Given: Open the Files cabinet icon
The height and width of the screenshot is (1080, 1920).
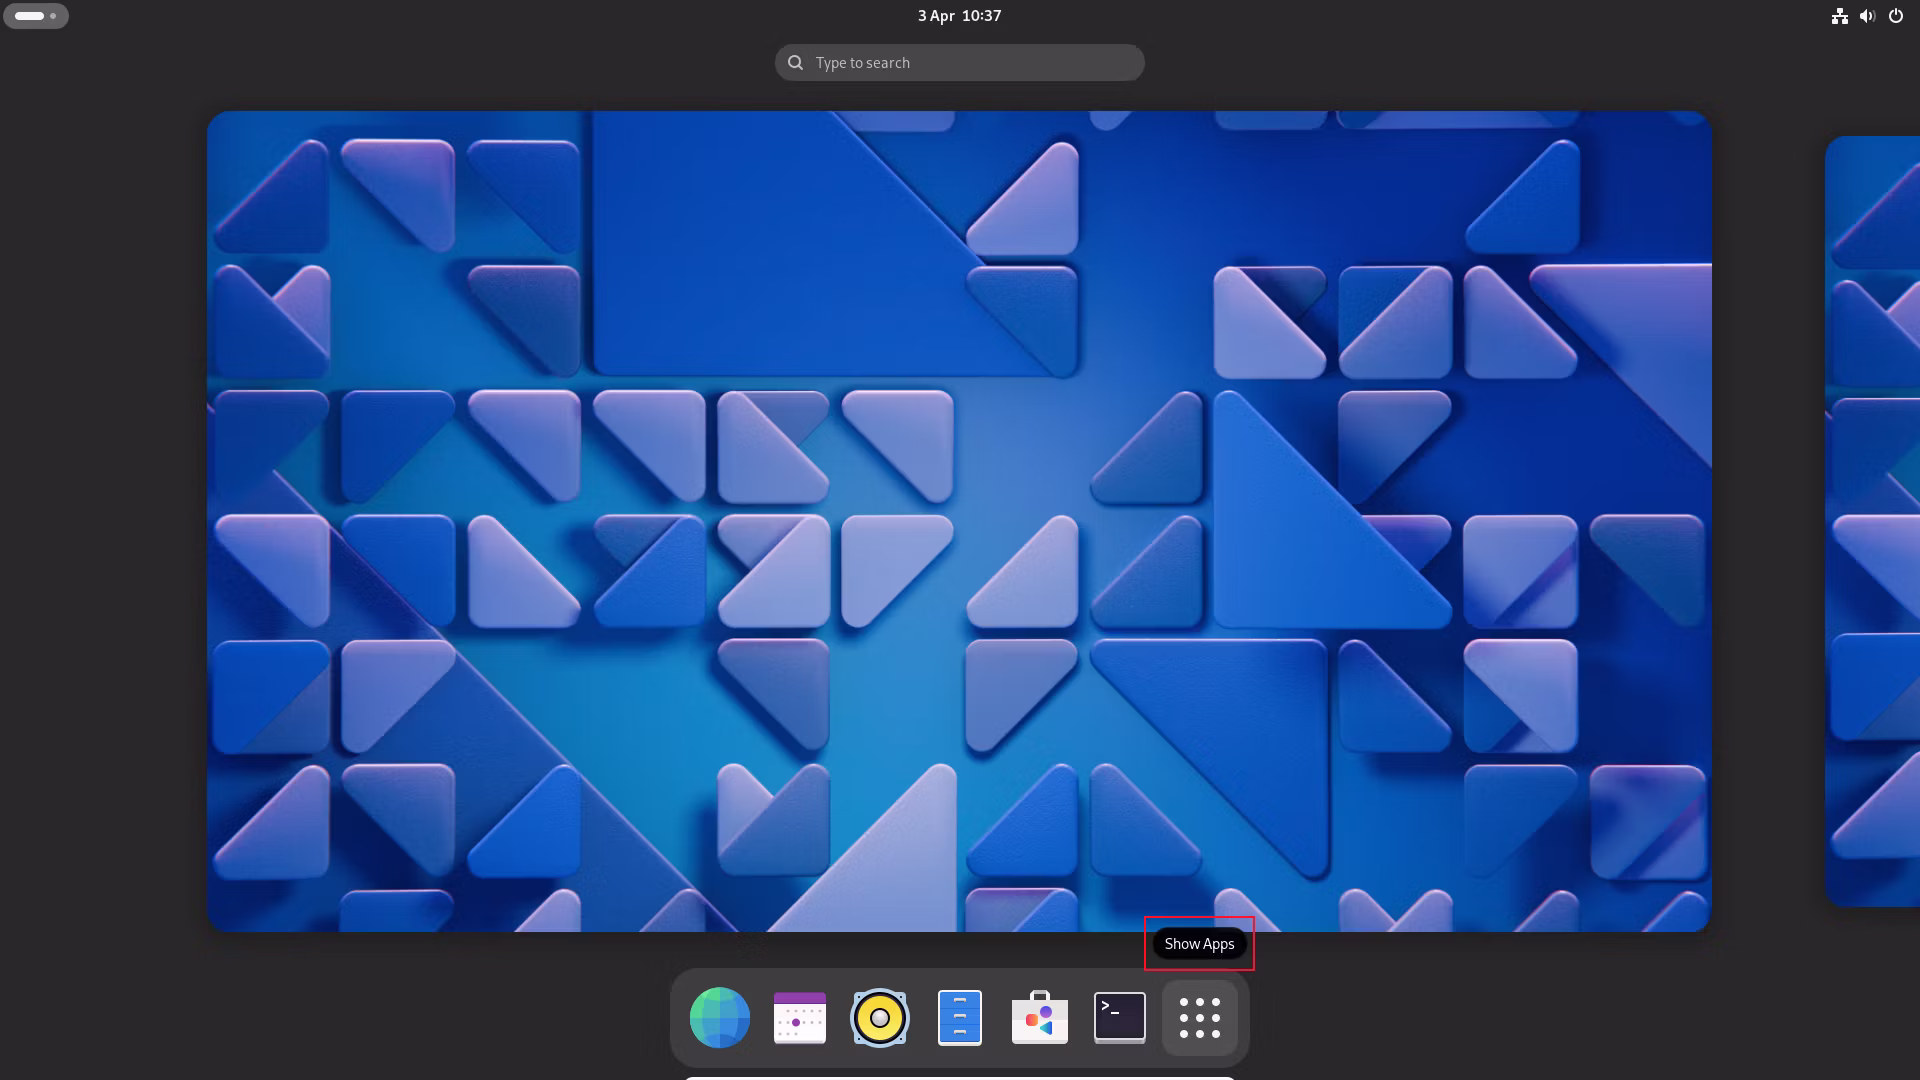Looking at the screenshot, I should tap(959, 1018).
